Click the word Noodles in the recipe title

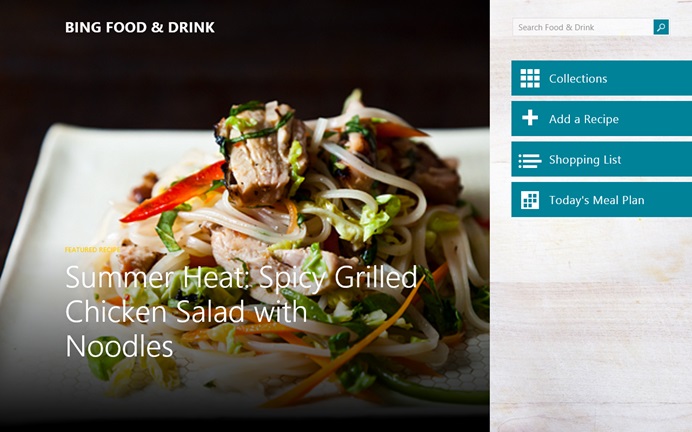point(119,346)
